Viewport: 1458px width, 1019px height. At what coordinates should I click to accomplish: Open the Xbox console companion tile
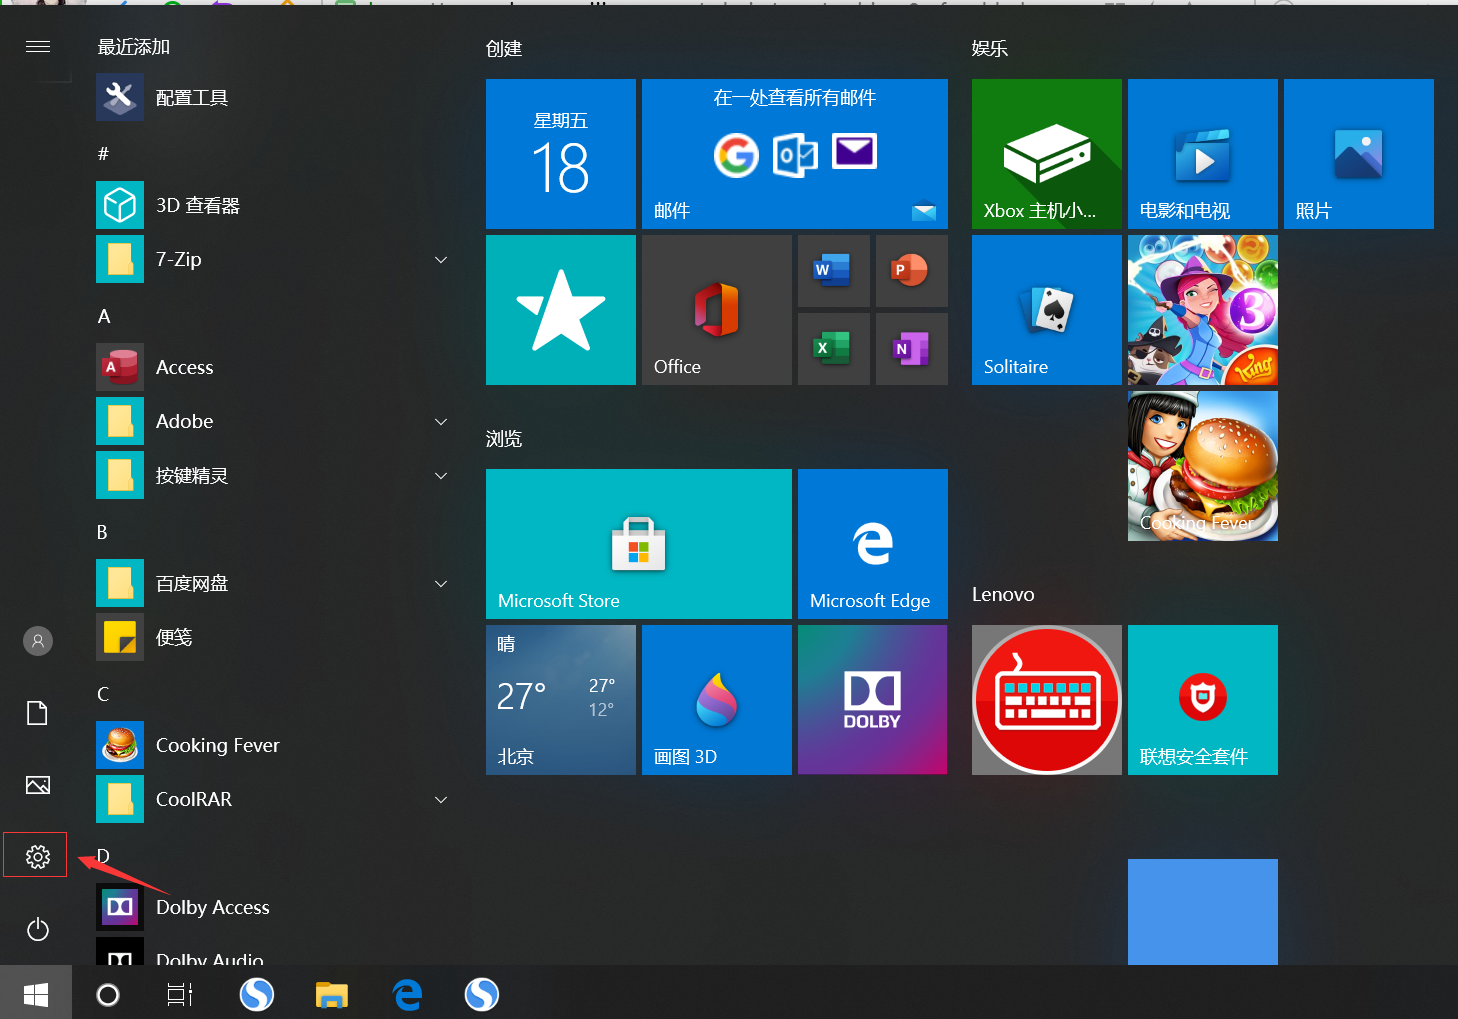click(1047, 154)
